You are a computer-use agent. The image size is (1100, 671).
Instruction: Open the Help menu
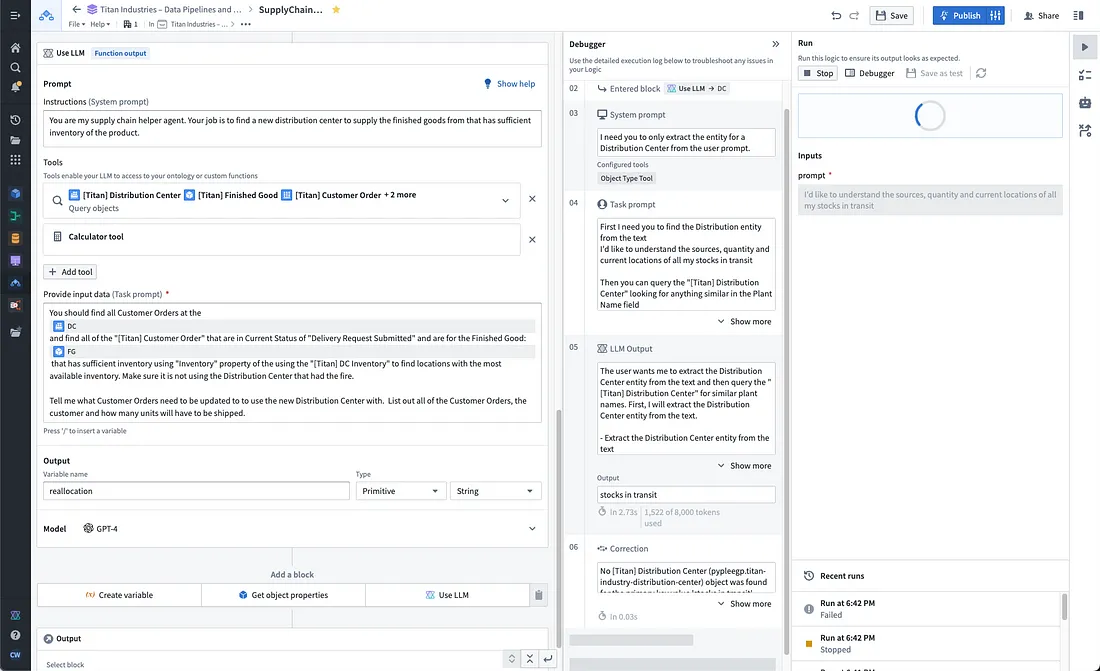[x=100, y=25]
